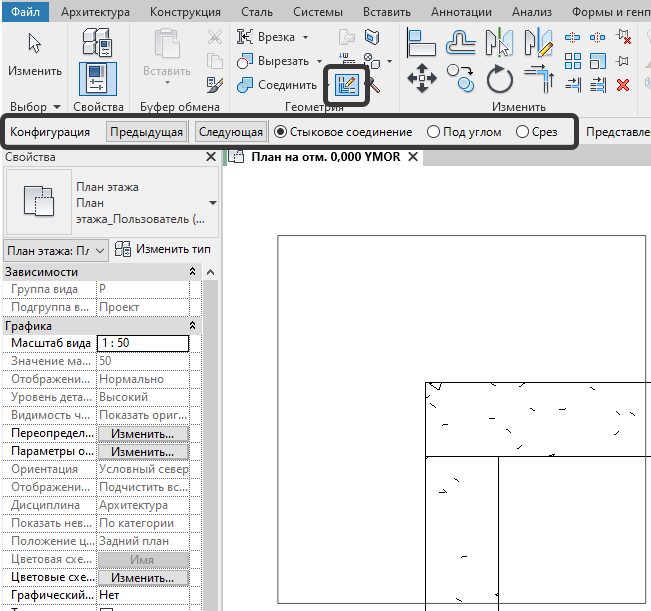Viewport: 651px width, 611px height.
Task: Click the Copy tool icon
Action: click(x=460, y=79)
